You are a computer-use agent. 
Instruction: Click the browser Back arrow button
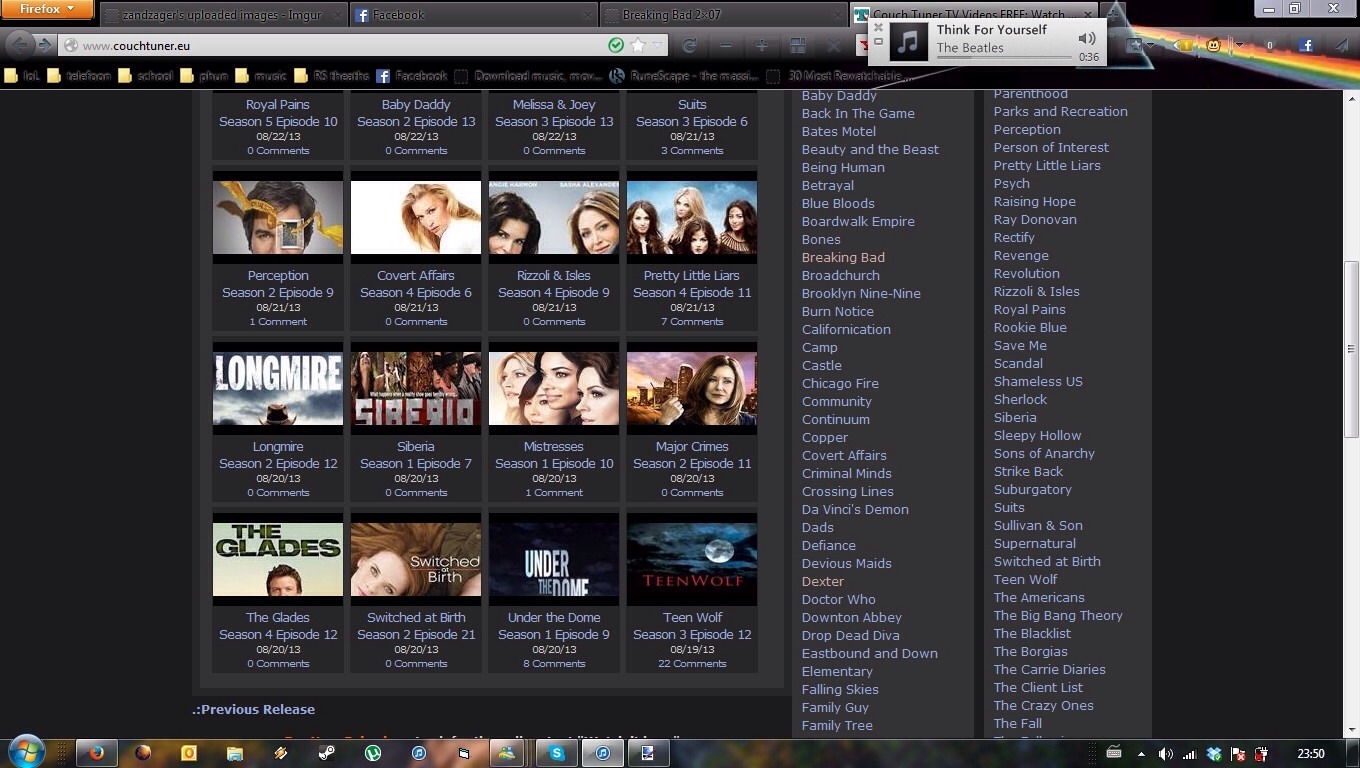click(x=20, y=45)
